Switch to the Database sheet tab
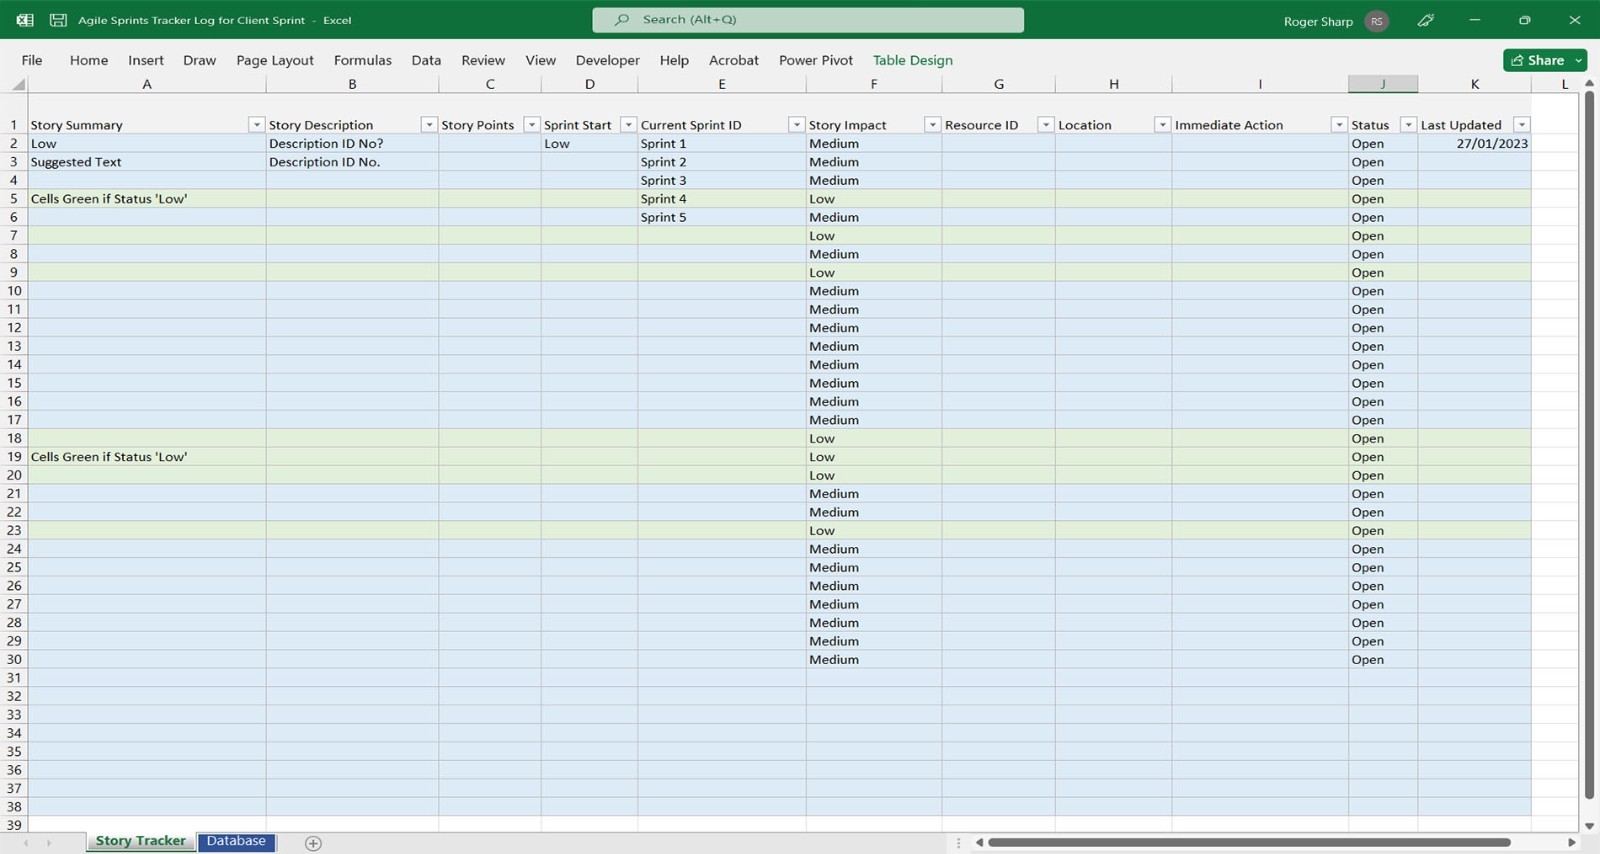This screenshot has width=1600, height=854. click(x=236, y=841)
